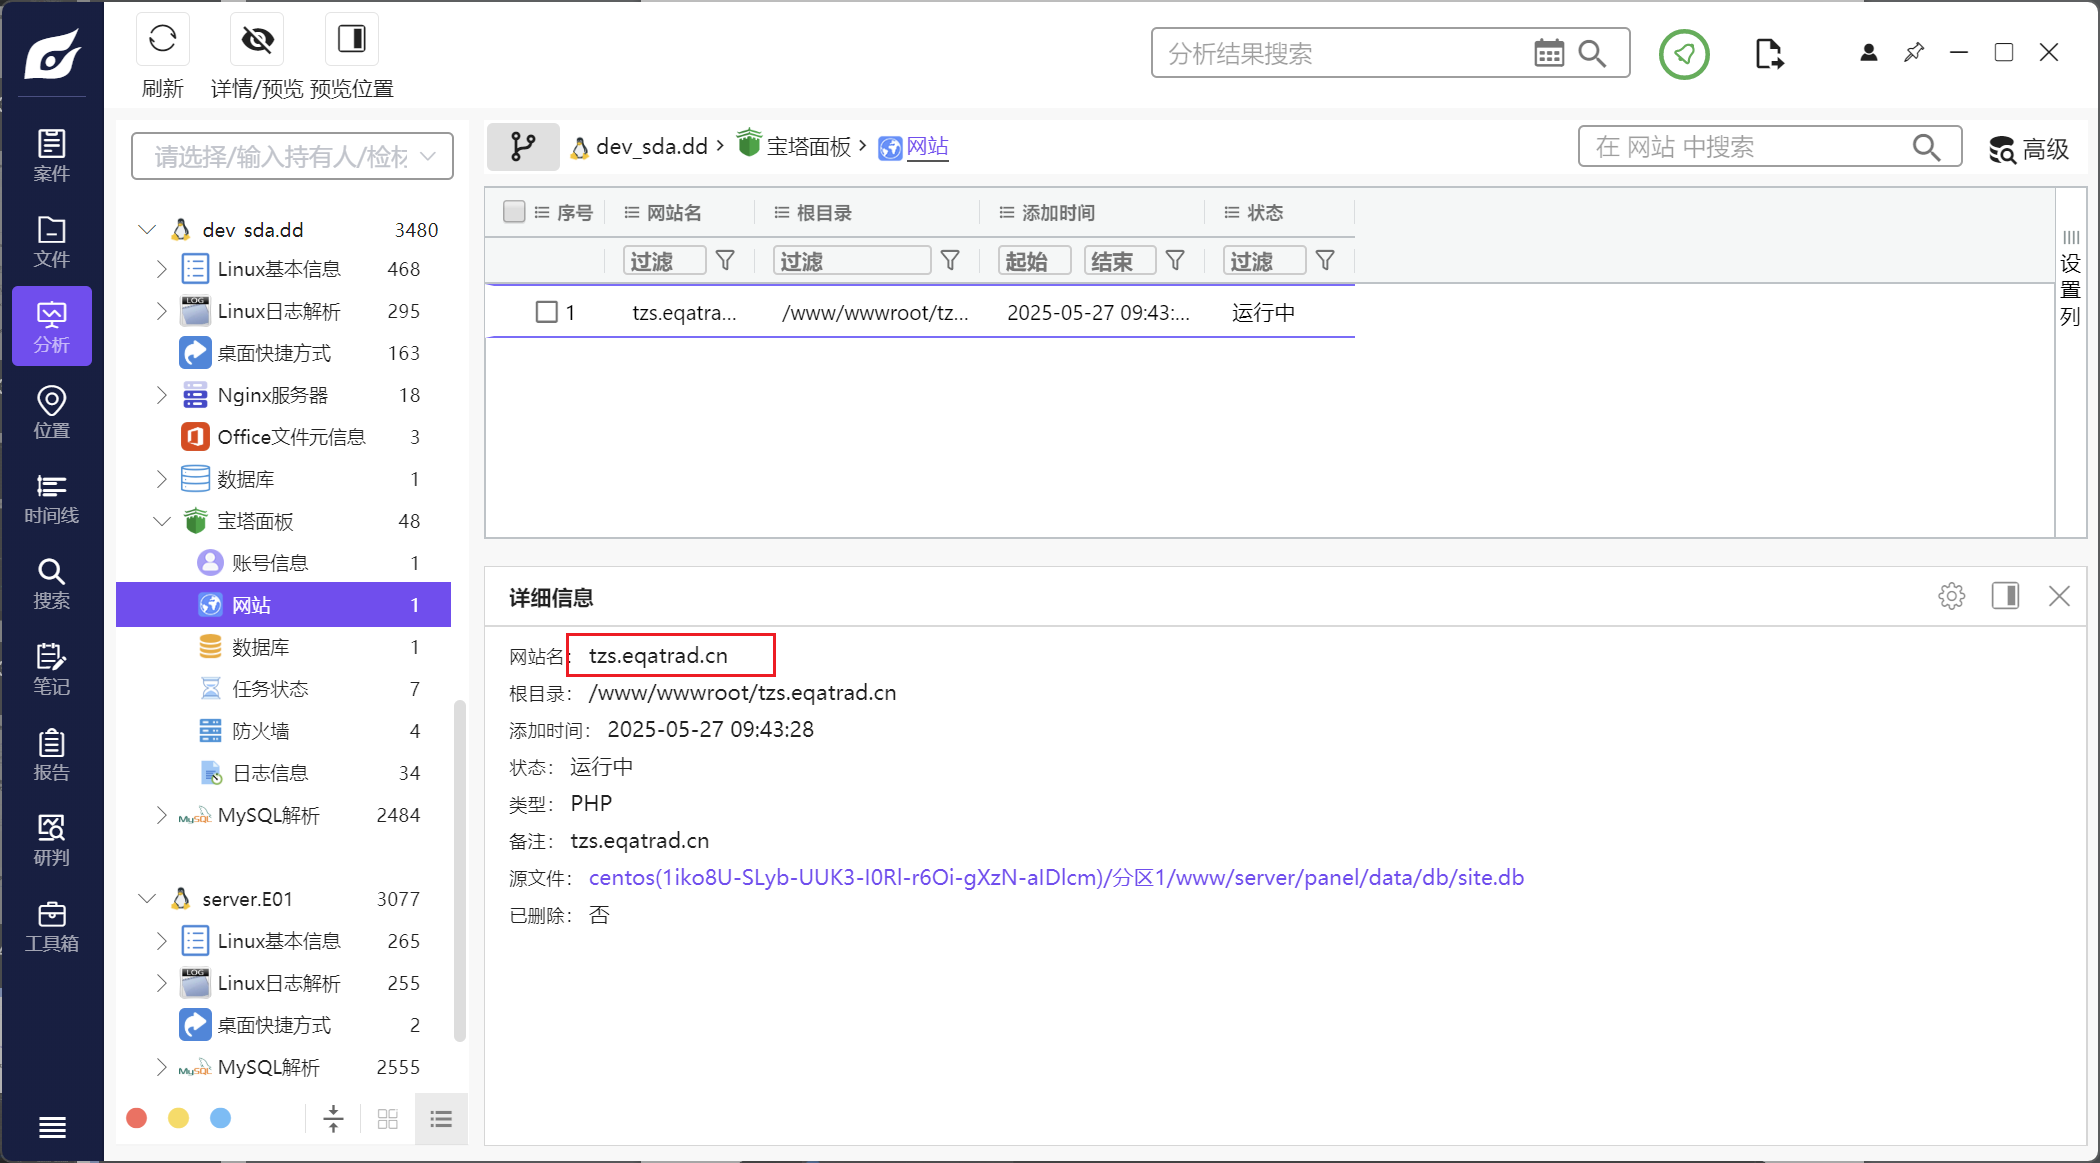Click the calendar icon in search box
The width and height of the screenshot is (2100, 1163).
tap(1548, 53)
